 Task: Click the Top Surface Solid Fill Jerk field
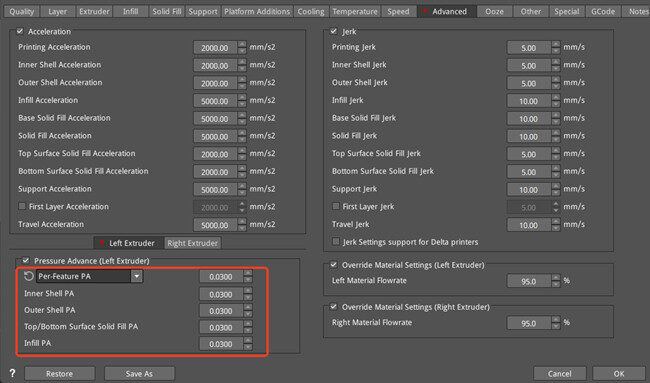(529, 154)
